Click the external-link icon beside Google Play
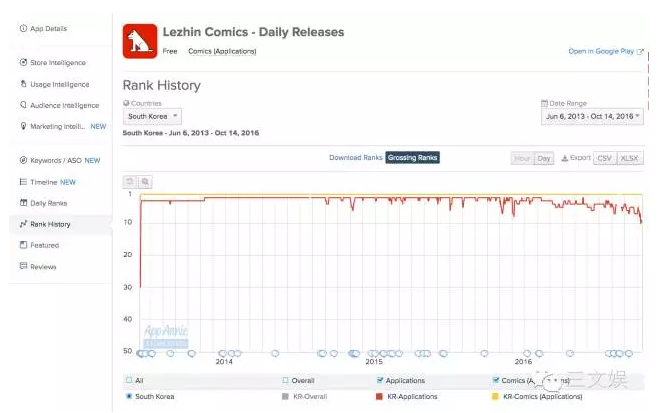 (x=640, y=52)
